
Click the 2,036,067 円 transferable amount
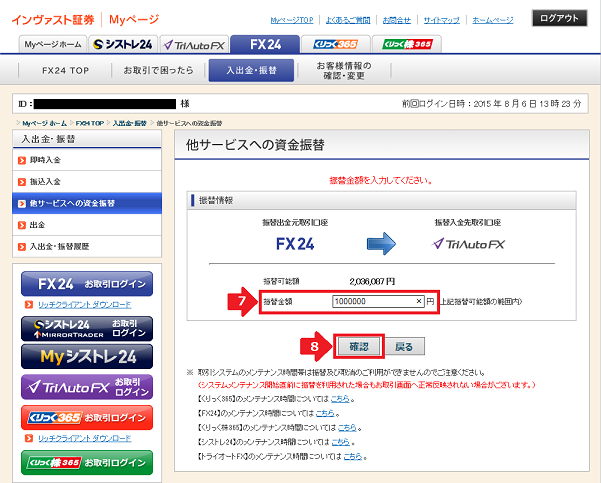point(372,281)
